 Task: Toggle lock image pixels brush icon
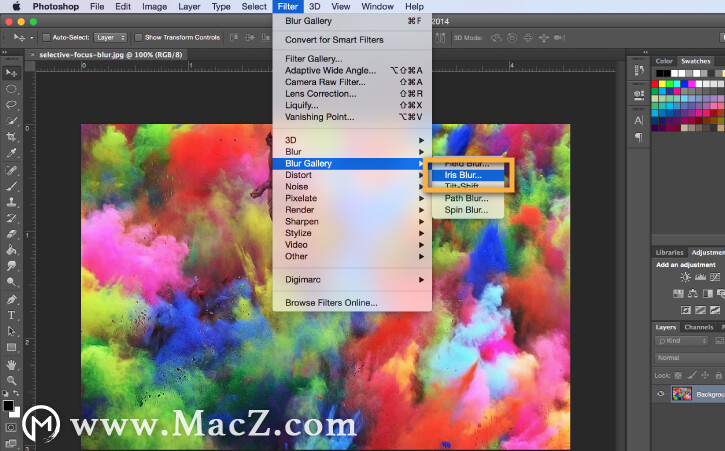(692, 376)
